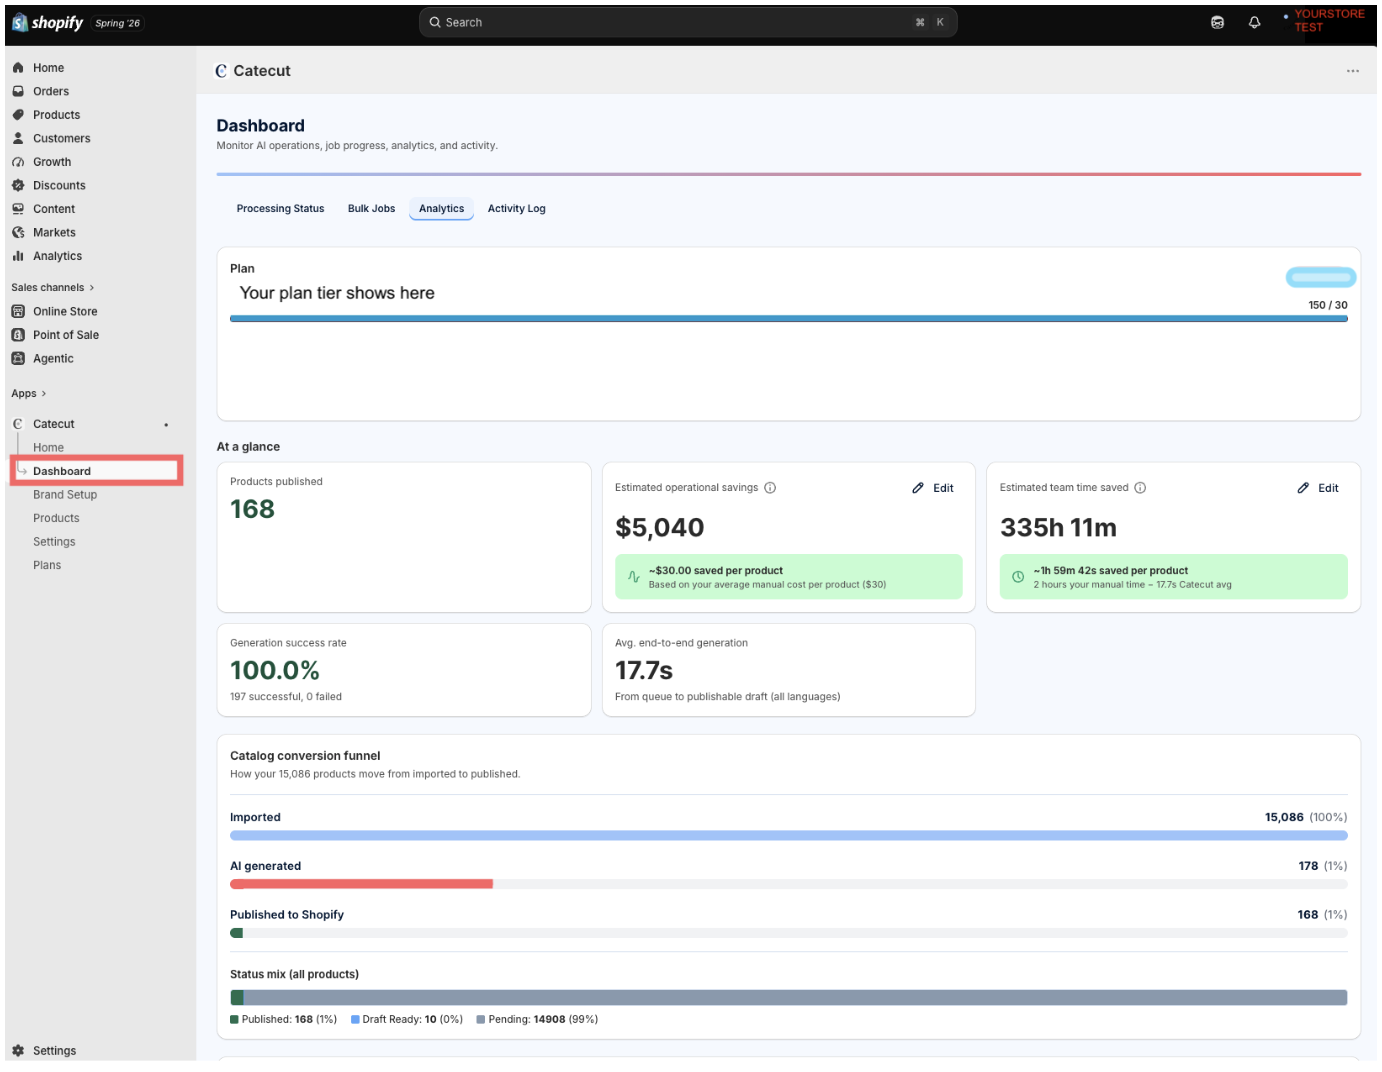Expand the Apps section
Screen dimensions: 1382x1072
tap(29, 394)
